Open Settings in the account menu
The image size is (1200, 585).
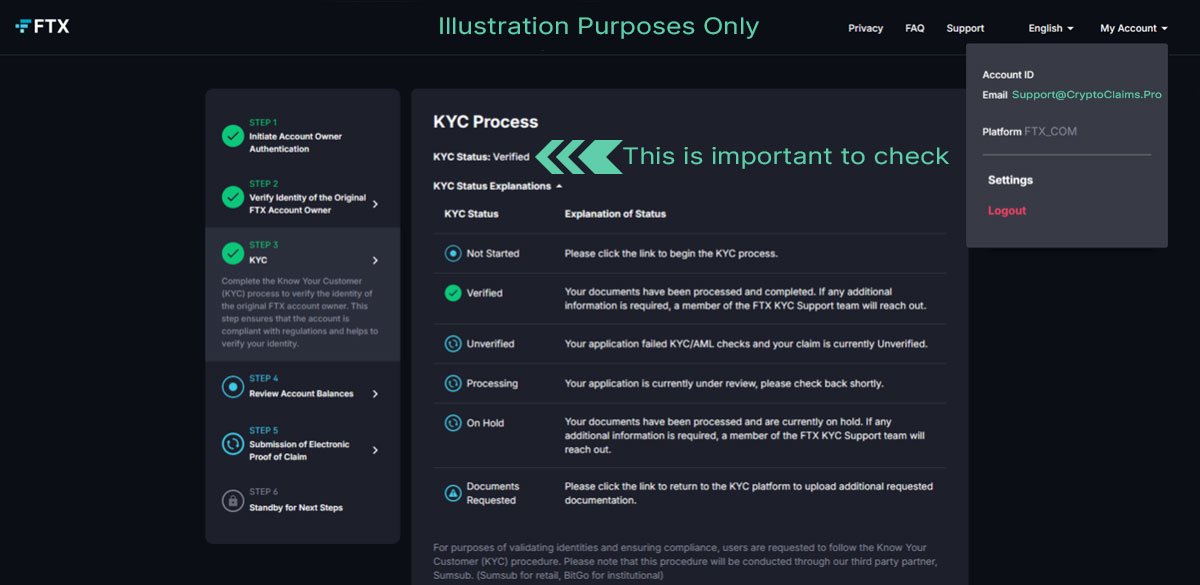tap(1010, 180)
